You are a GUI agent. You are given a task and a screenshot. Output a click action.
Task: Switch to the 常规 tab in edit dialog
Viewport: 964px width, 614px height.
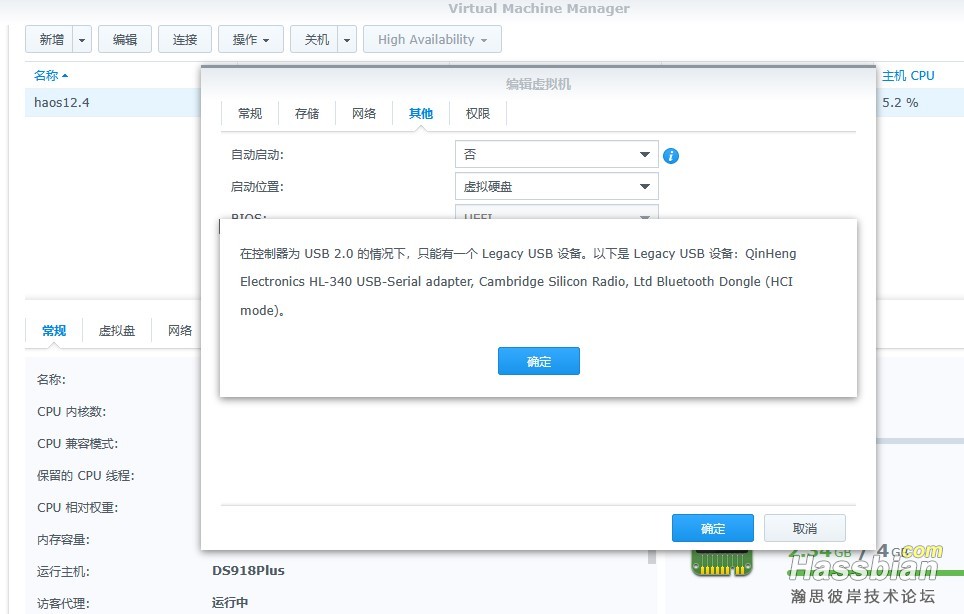point(250,113)
